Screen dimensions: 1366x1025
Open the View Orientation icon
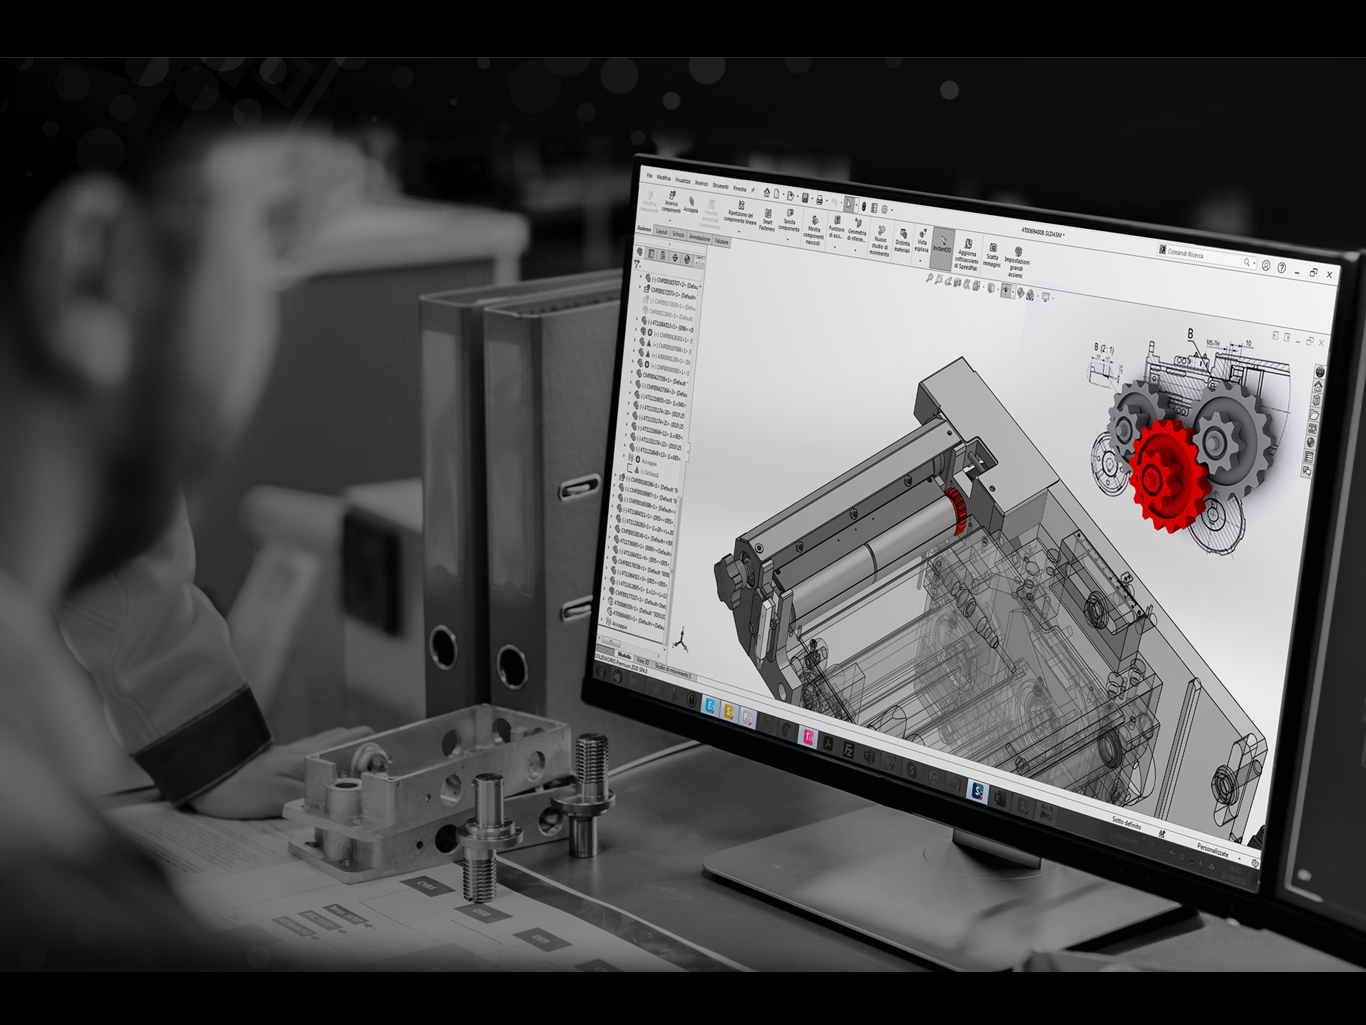pyautogui.click(x=975, y=285)
